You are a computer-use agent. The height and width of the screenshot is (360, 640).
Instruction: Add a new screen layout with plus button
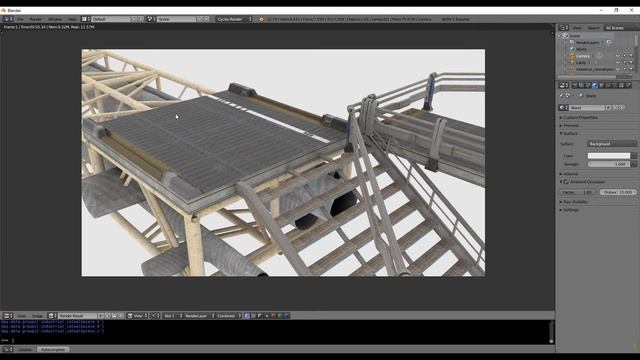(134, 19)
